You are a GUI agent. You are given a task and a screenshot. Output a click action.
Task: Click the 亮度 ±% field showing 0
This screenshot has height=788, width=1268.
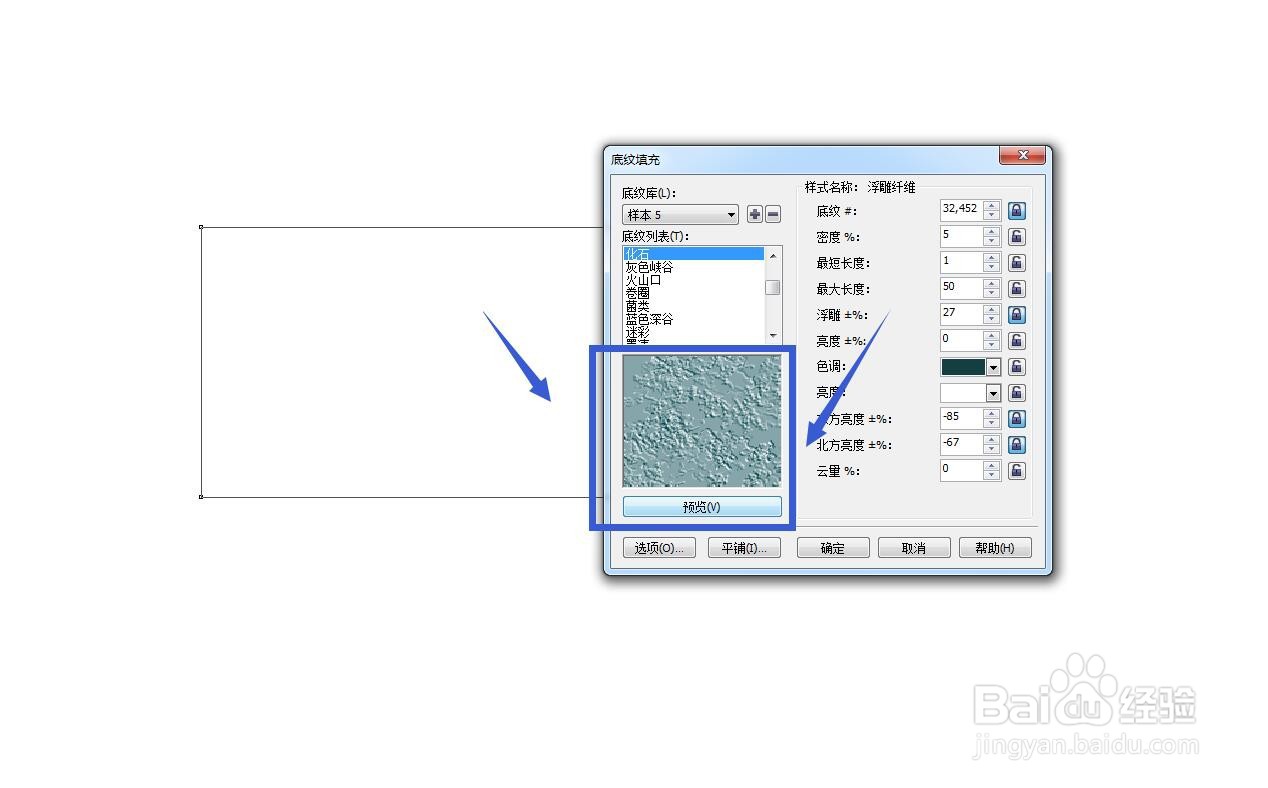coord(961,340)
